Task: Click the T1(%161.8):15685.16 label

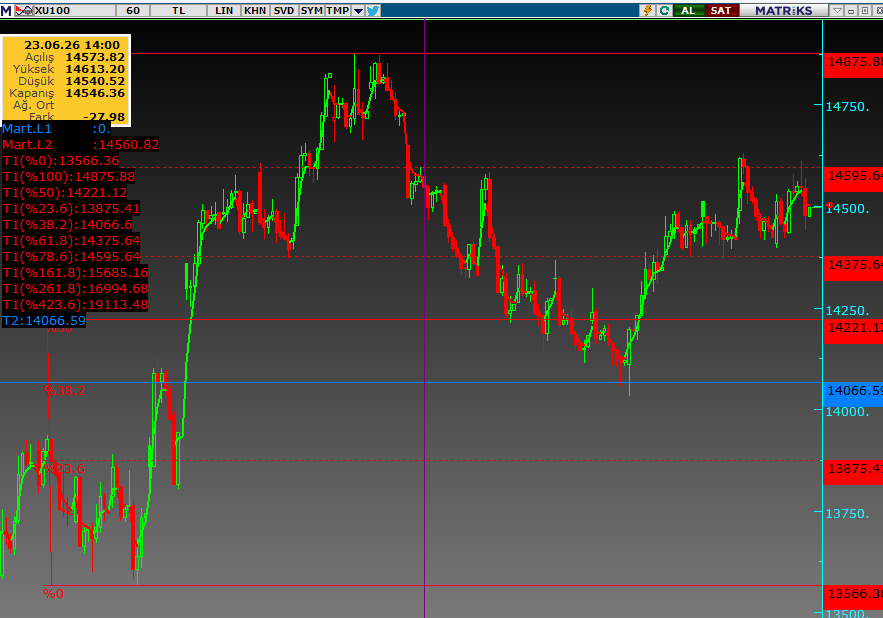Action: [x=75, y=273]
